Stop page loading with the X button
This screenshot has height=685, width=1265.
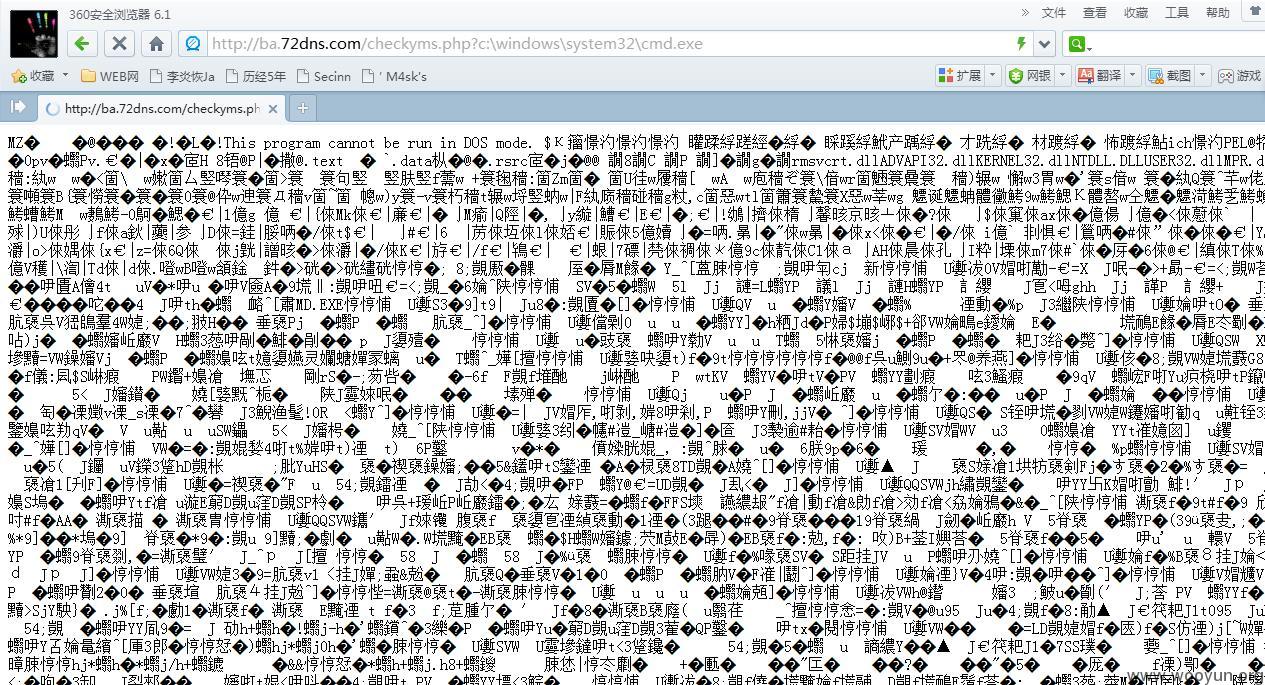(119, 44)
